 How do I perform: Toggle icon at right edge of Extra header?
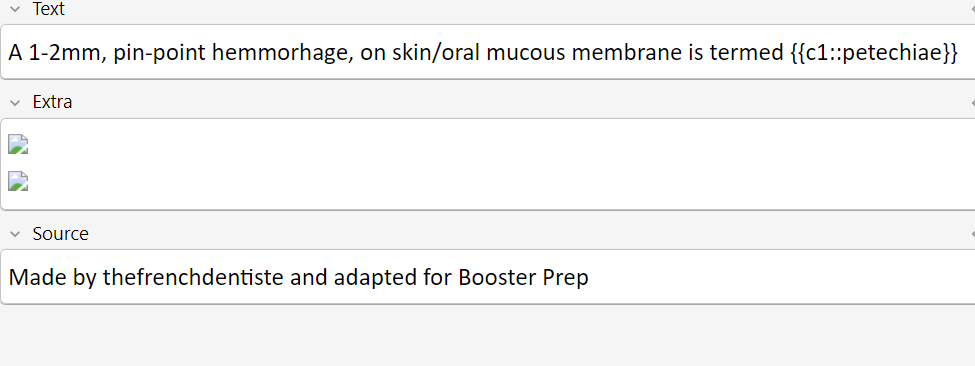972,103
